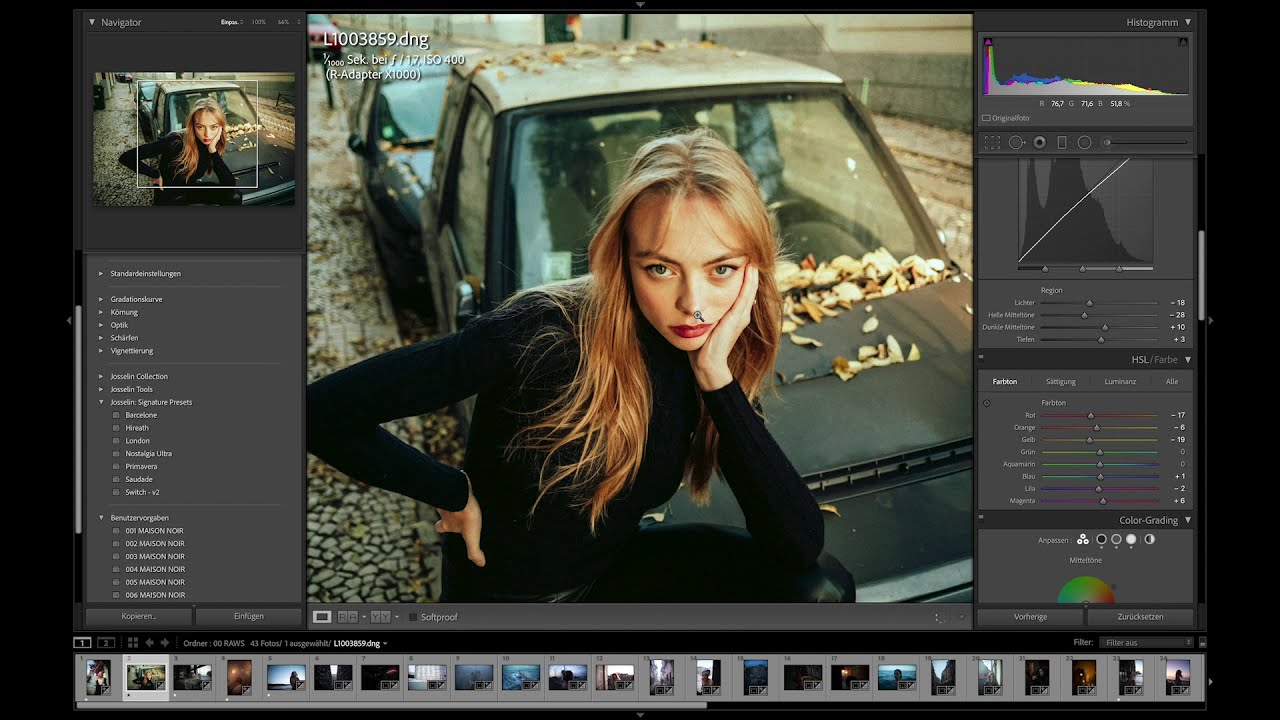Image resolution: width=1280 pixels, height=720 pixels.
Task: Switch to the Farbton tab
Action: [x=1005, y=381]
